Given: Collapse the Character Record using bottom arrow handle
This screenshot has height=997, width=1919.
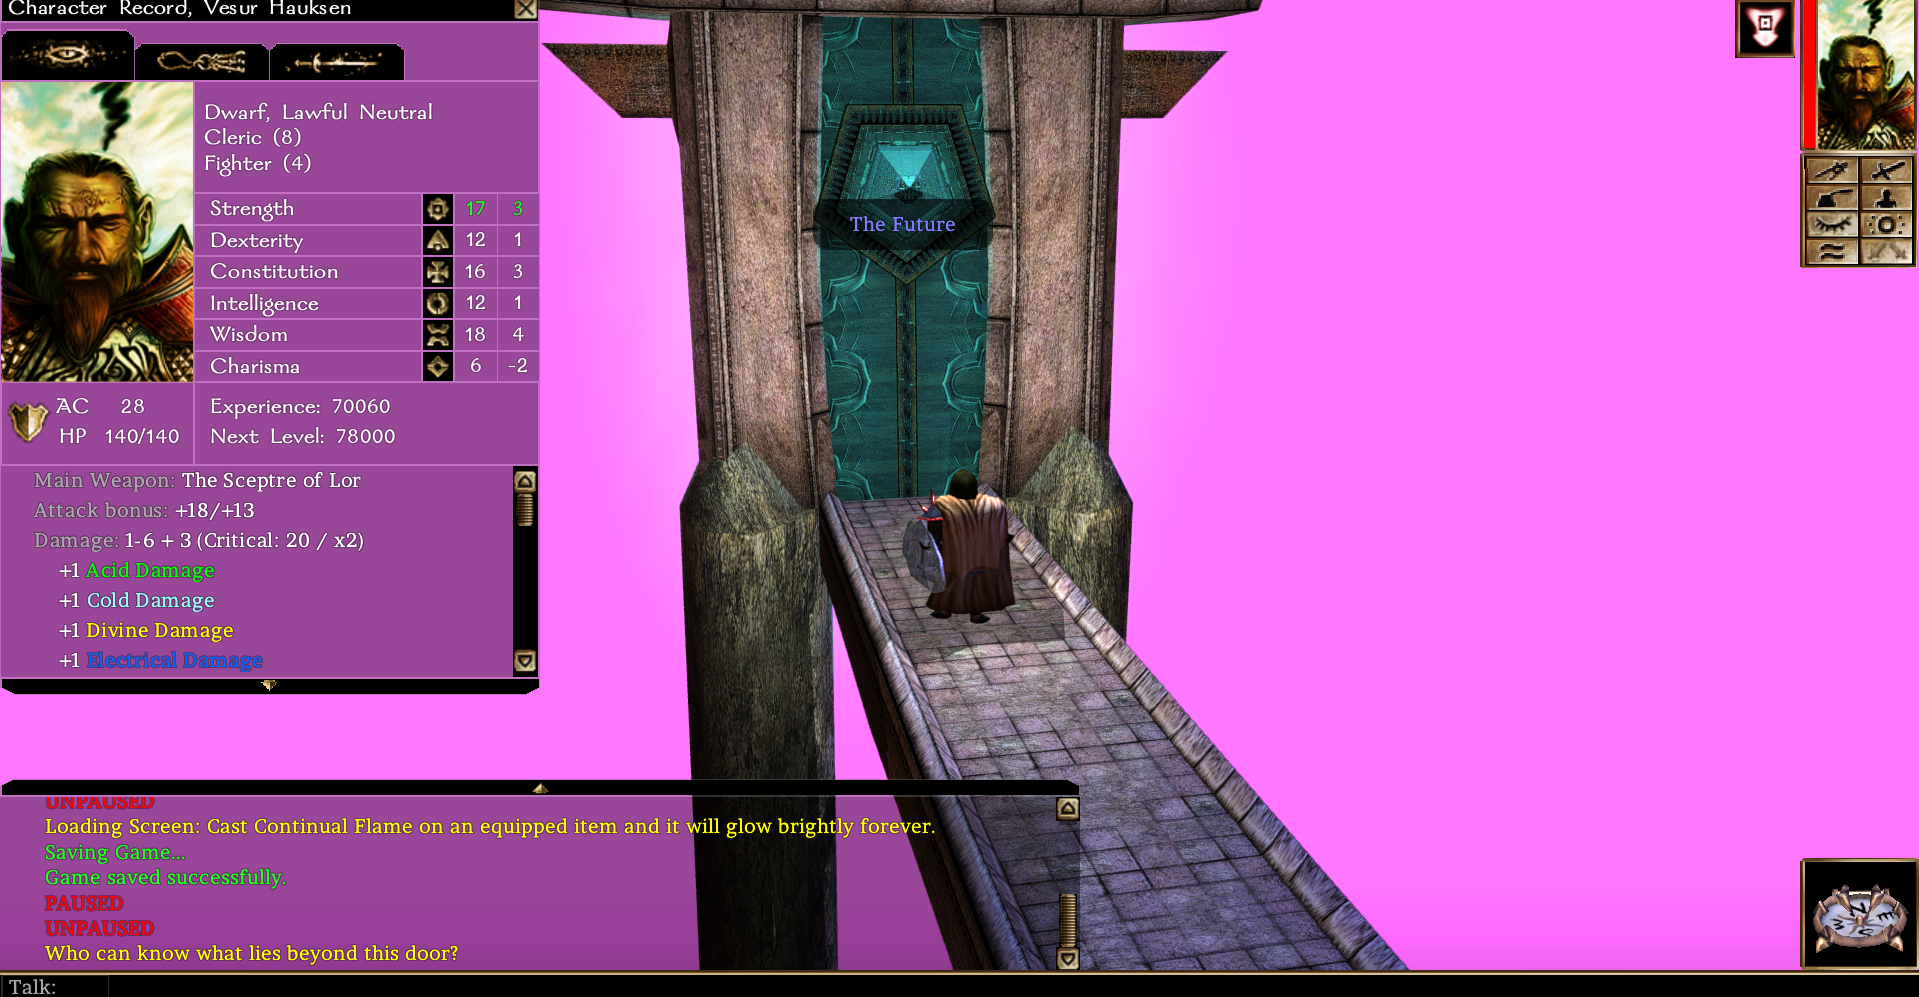Looking at the screenshot, I should [x=268, y=686].
